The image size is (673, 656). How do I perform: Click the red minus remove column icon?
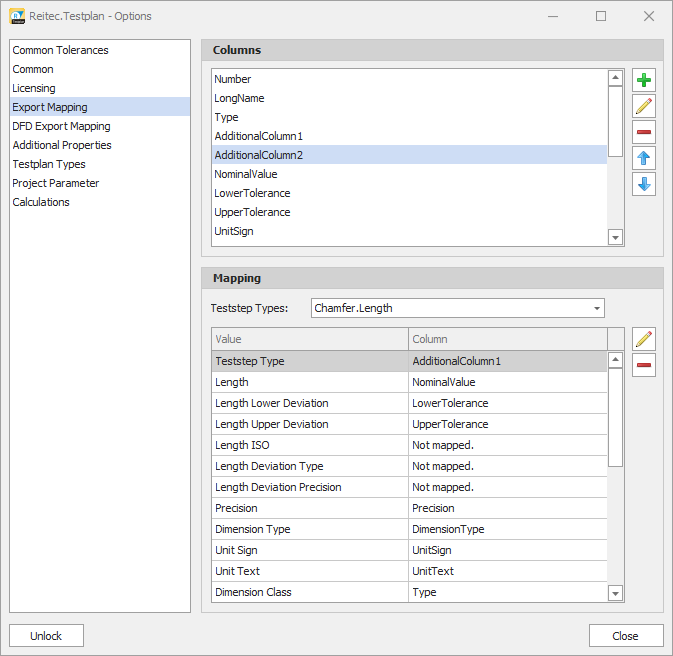coord(644,133)
